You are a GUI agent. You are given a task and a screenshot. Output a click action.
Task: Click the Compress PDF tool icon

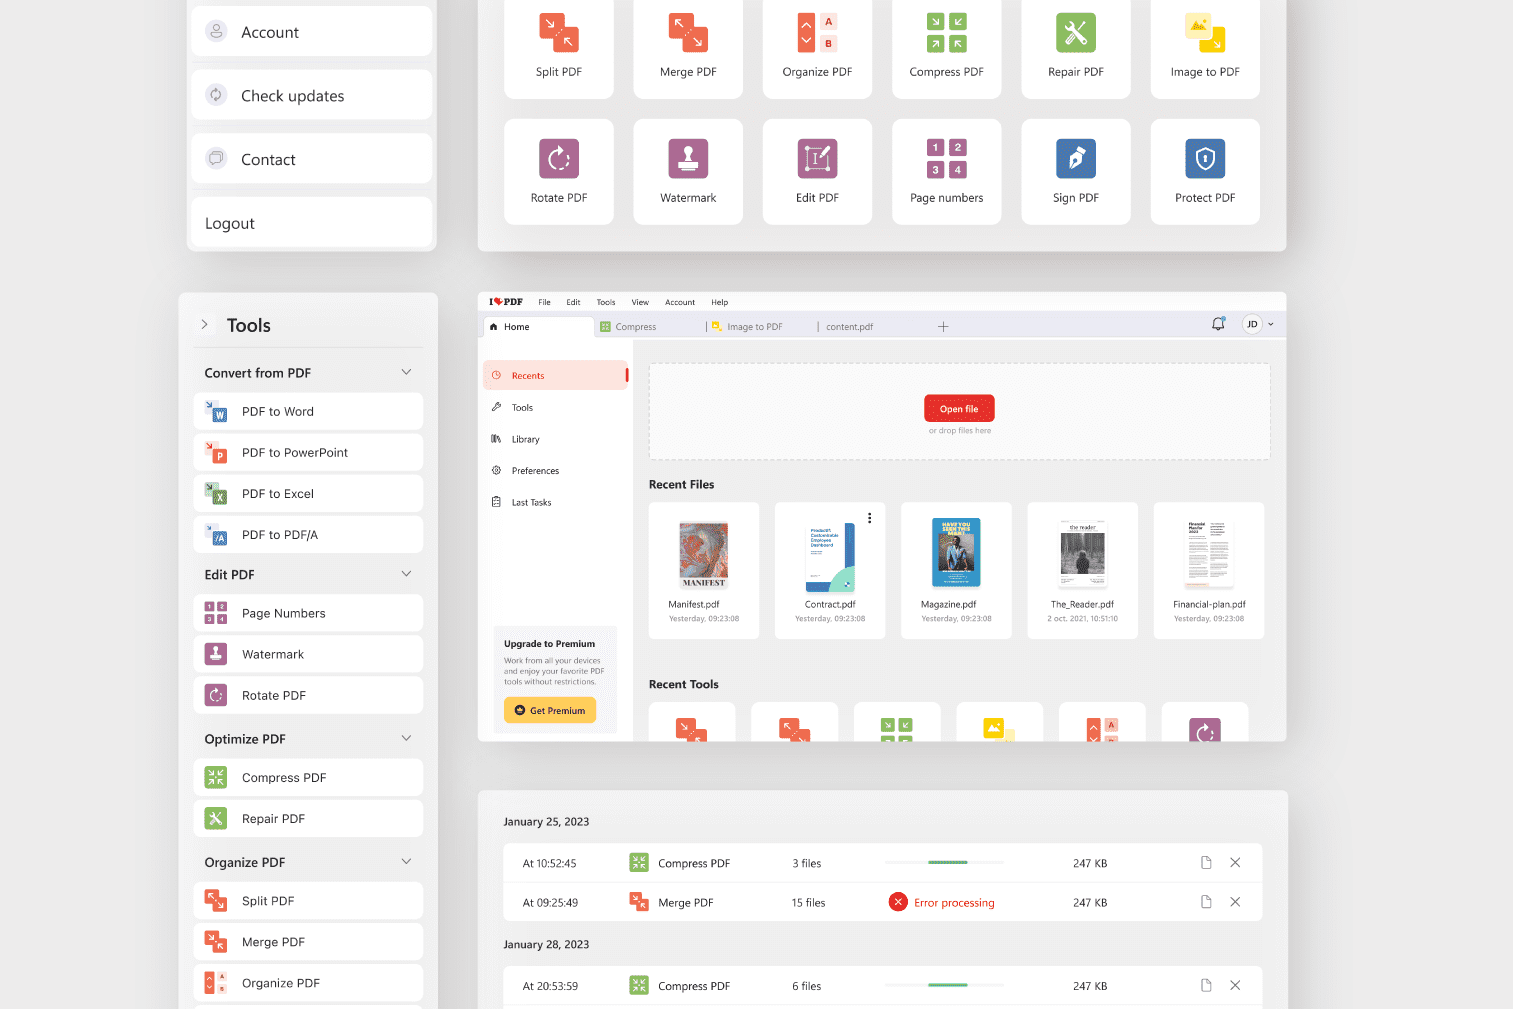[945, 33]
